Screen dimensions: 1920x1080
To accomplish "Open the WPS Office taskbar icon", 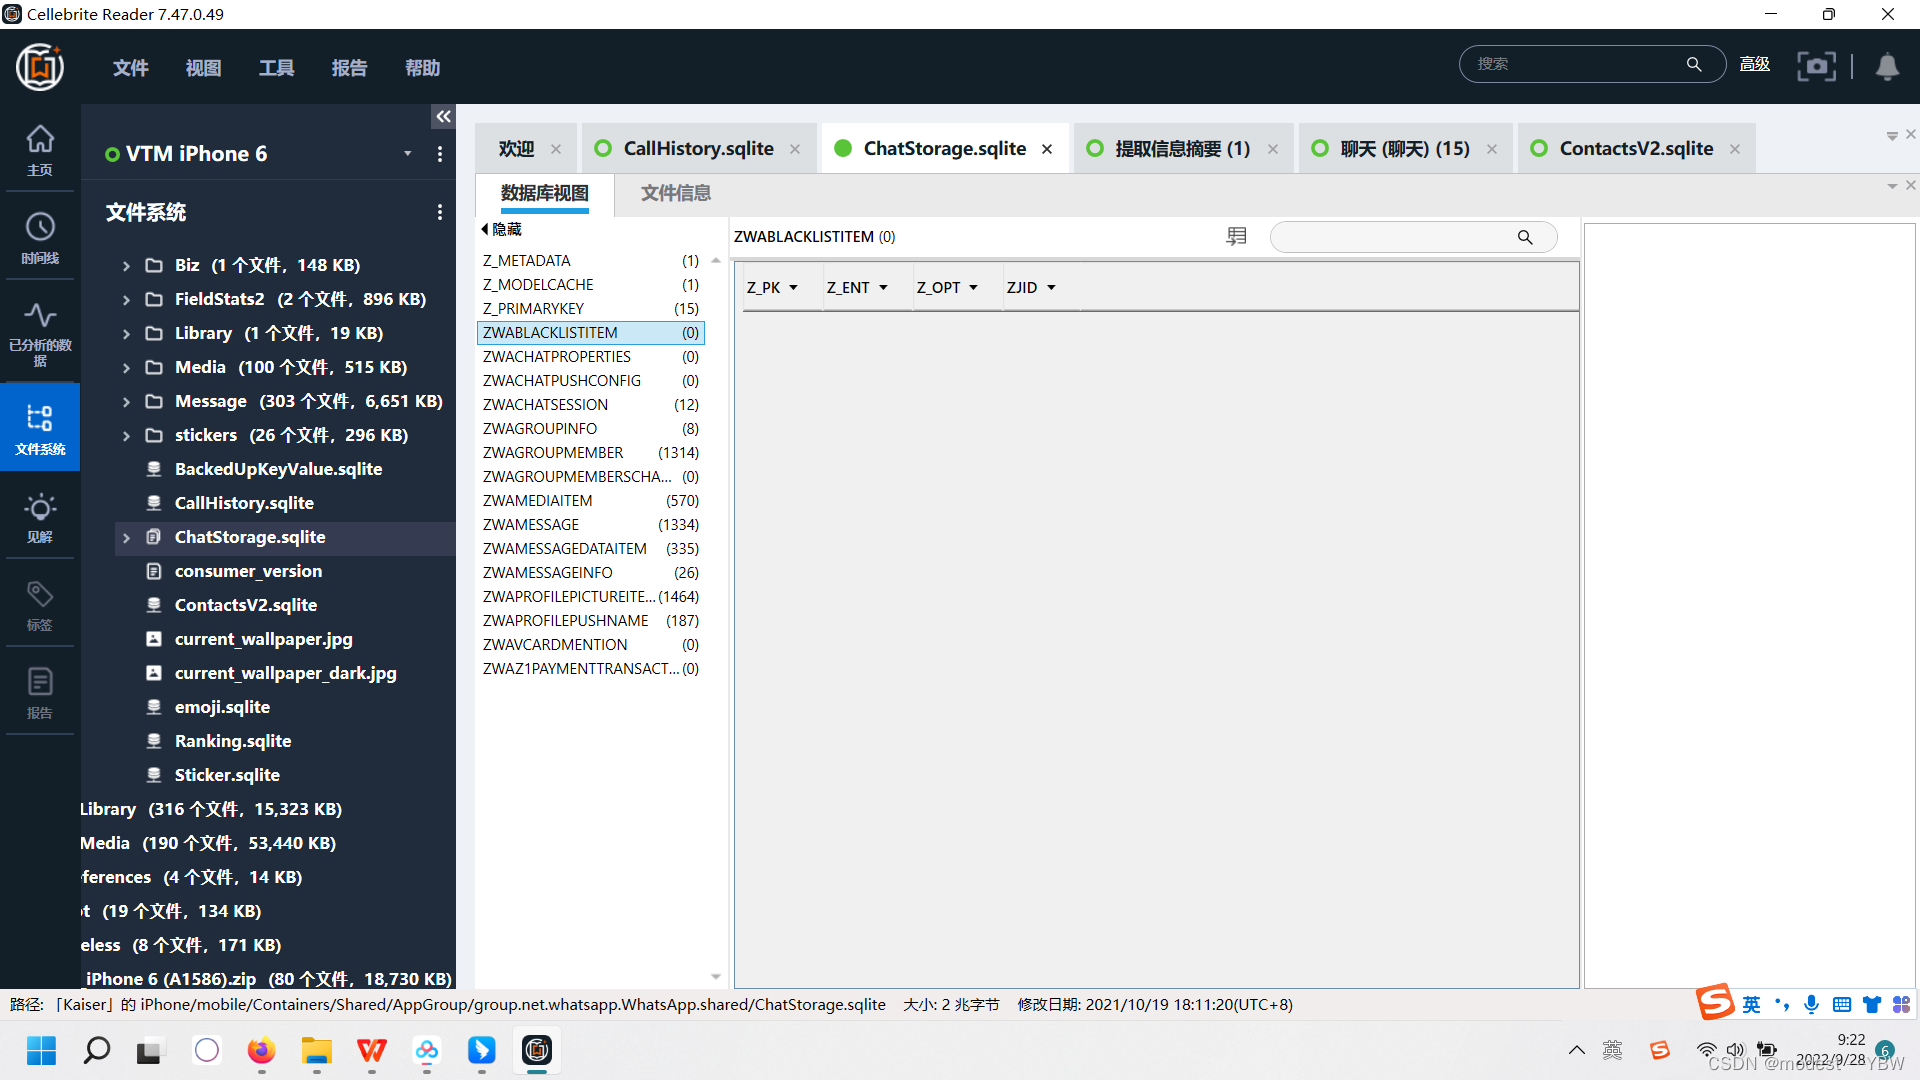I will [x=371, y=1050].
